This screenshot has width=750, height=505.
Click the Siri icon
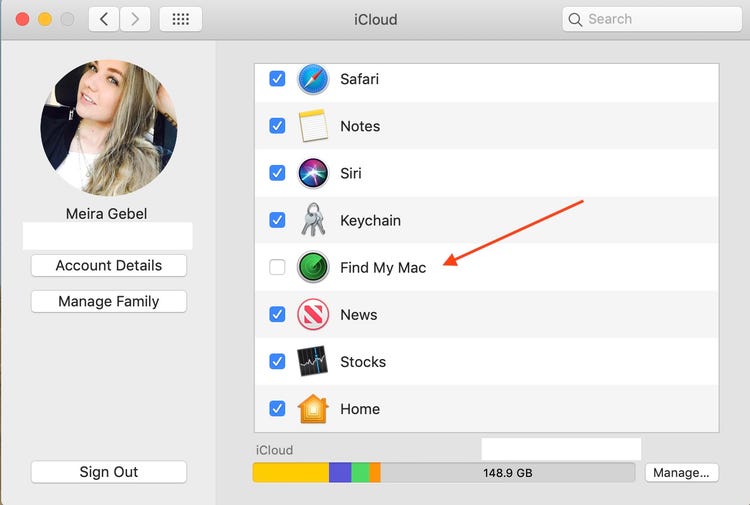pos(313,173)
